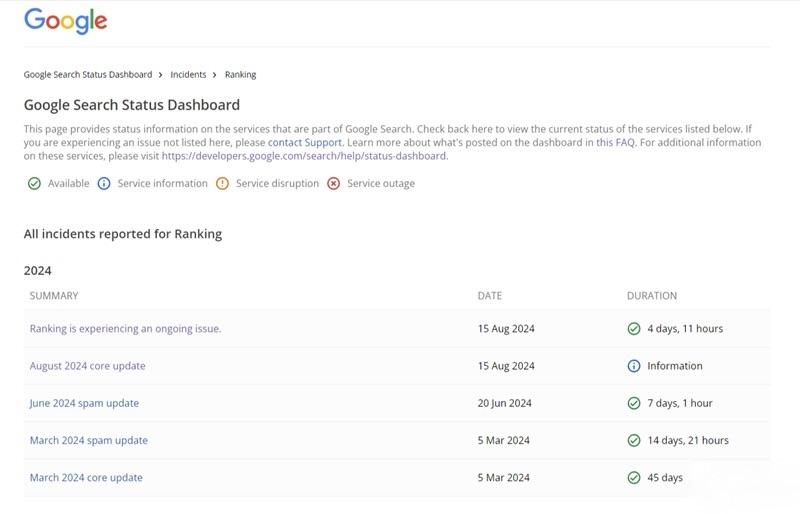The width and height of the screenshot is (800, 514).
Task: Click the Google logo
Action: (x=66, y=21)
